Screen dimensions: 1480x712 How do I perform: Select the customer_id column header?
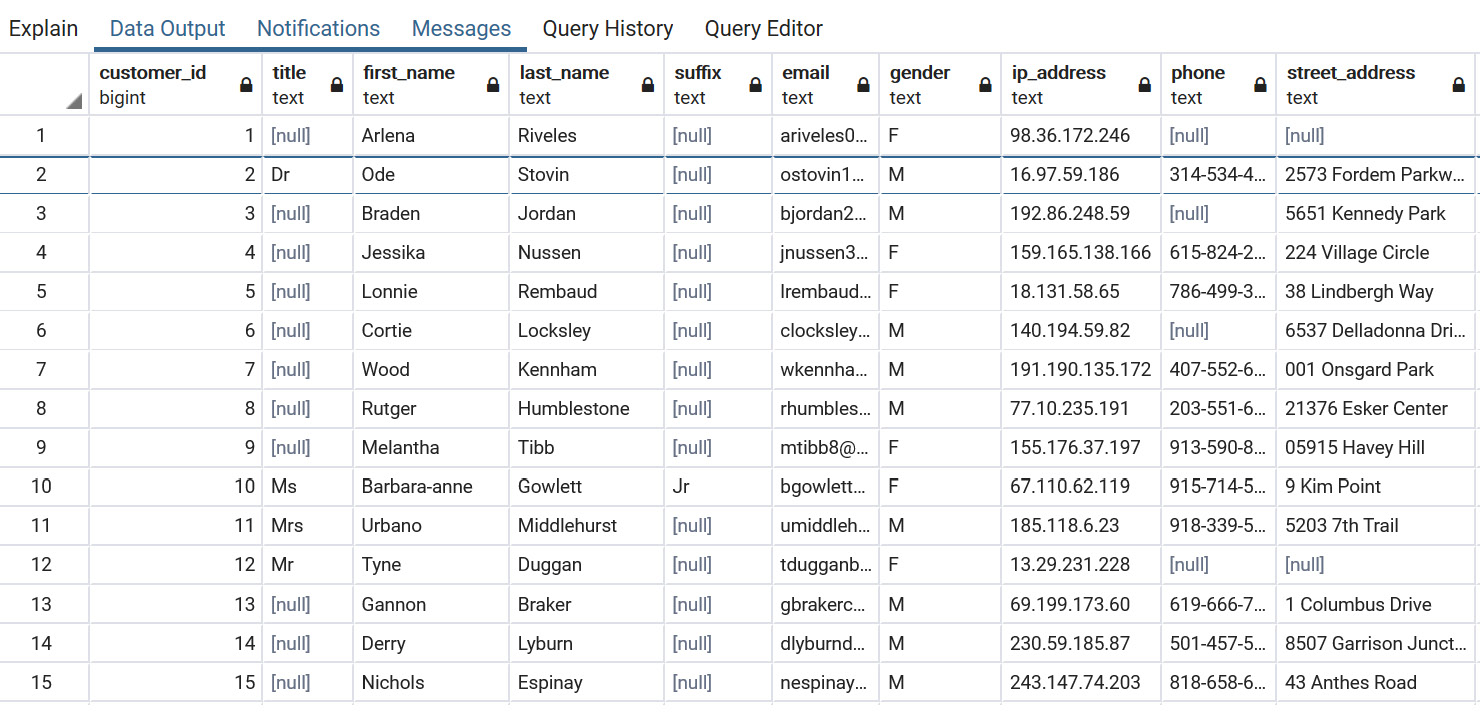pyautogui.click(x=176, y=85)
